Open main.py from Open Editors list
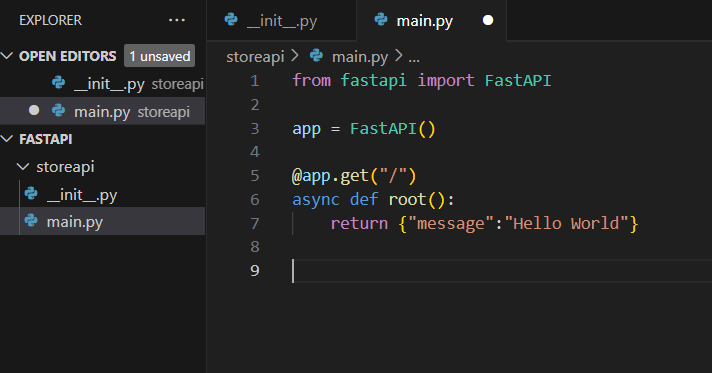The height and width of the screenshot is (373, 712). point(103,111)
